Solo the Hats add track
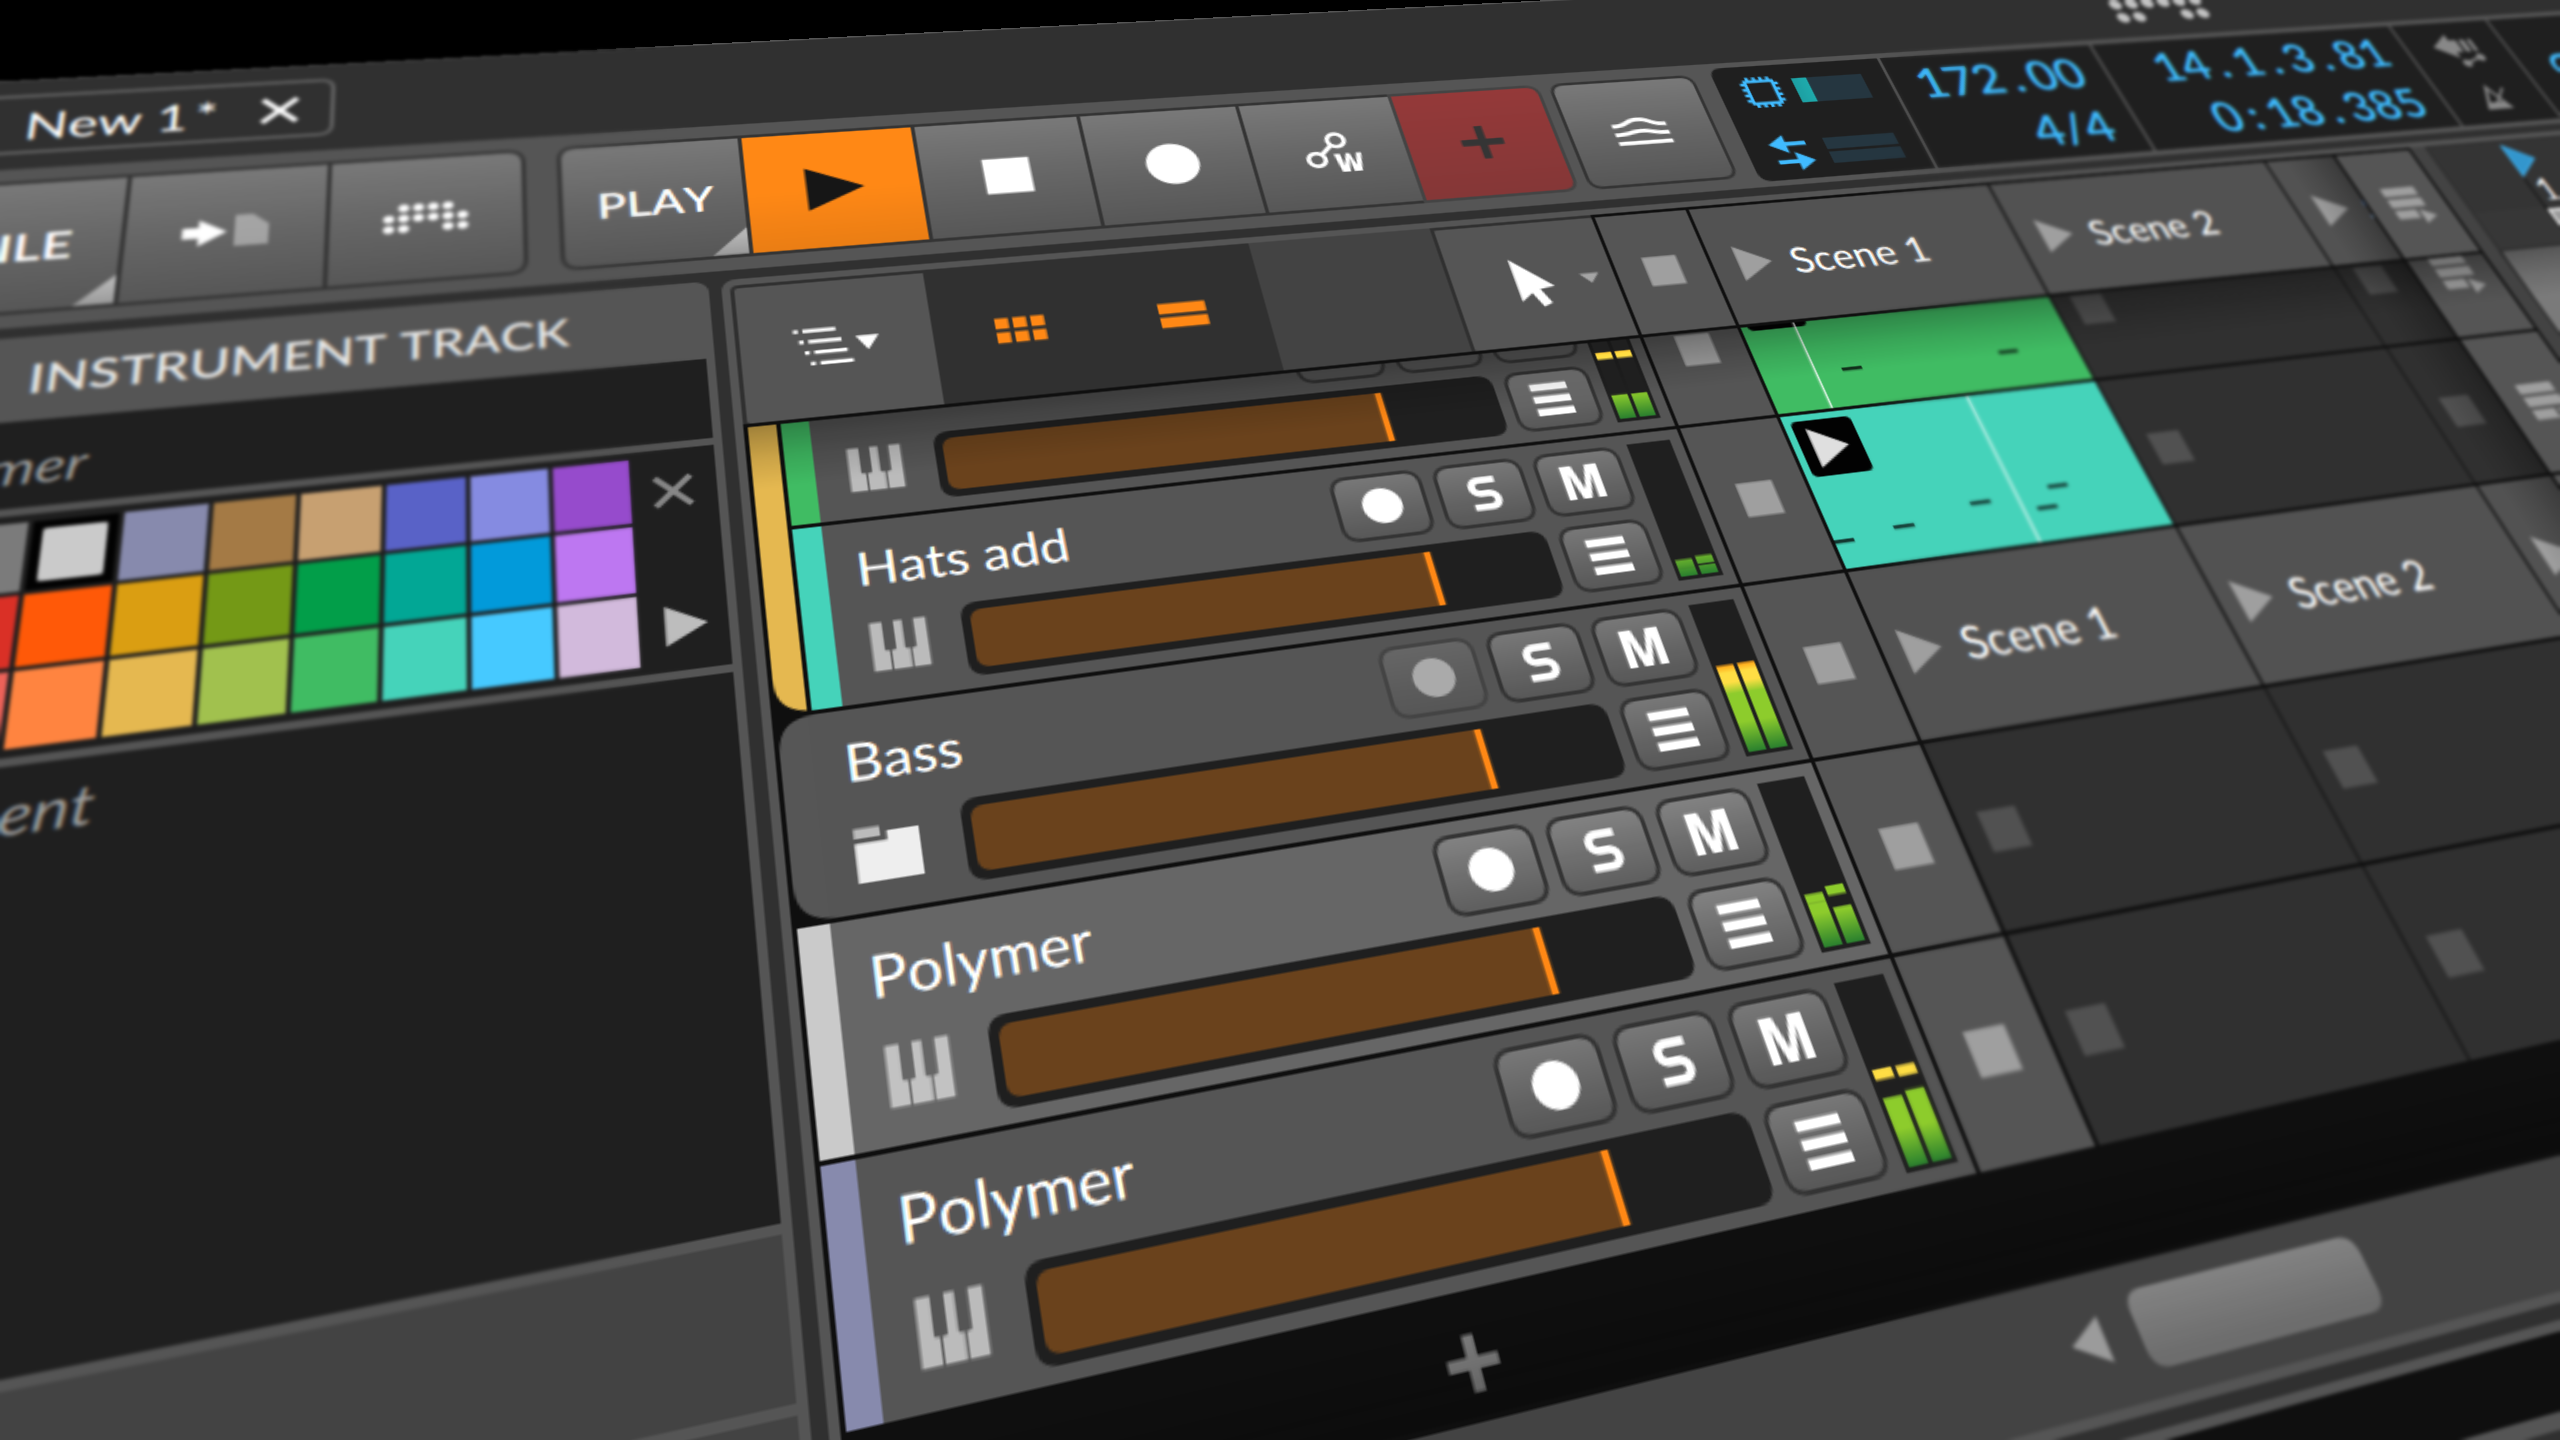This screenshot has height=1440, width=2560. [x=1484, y=493]
